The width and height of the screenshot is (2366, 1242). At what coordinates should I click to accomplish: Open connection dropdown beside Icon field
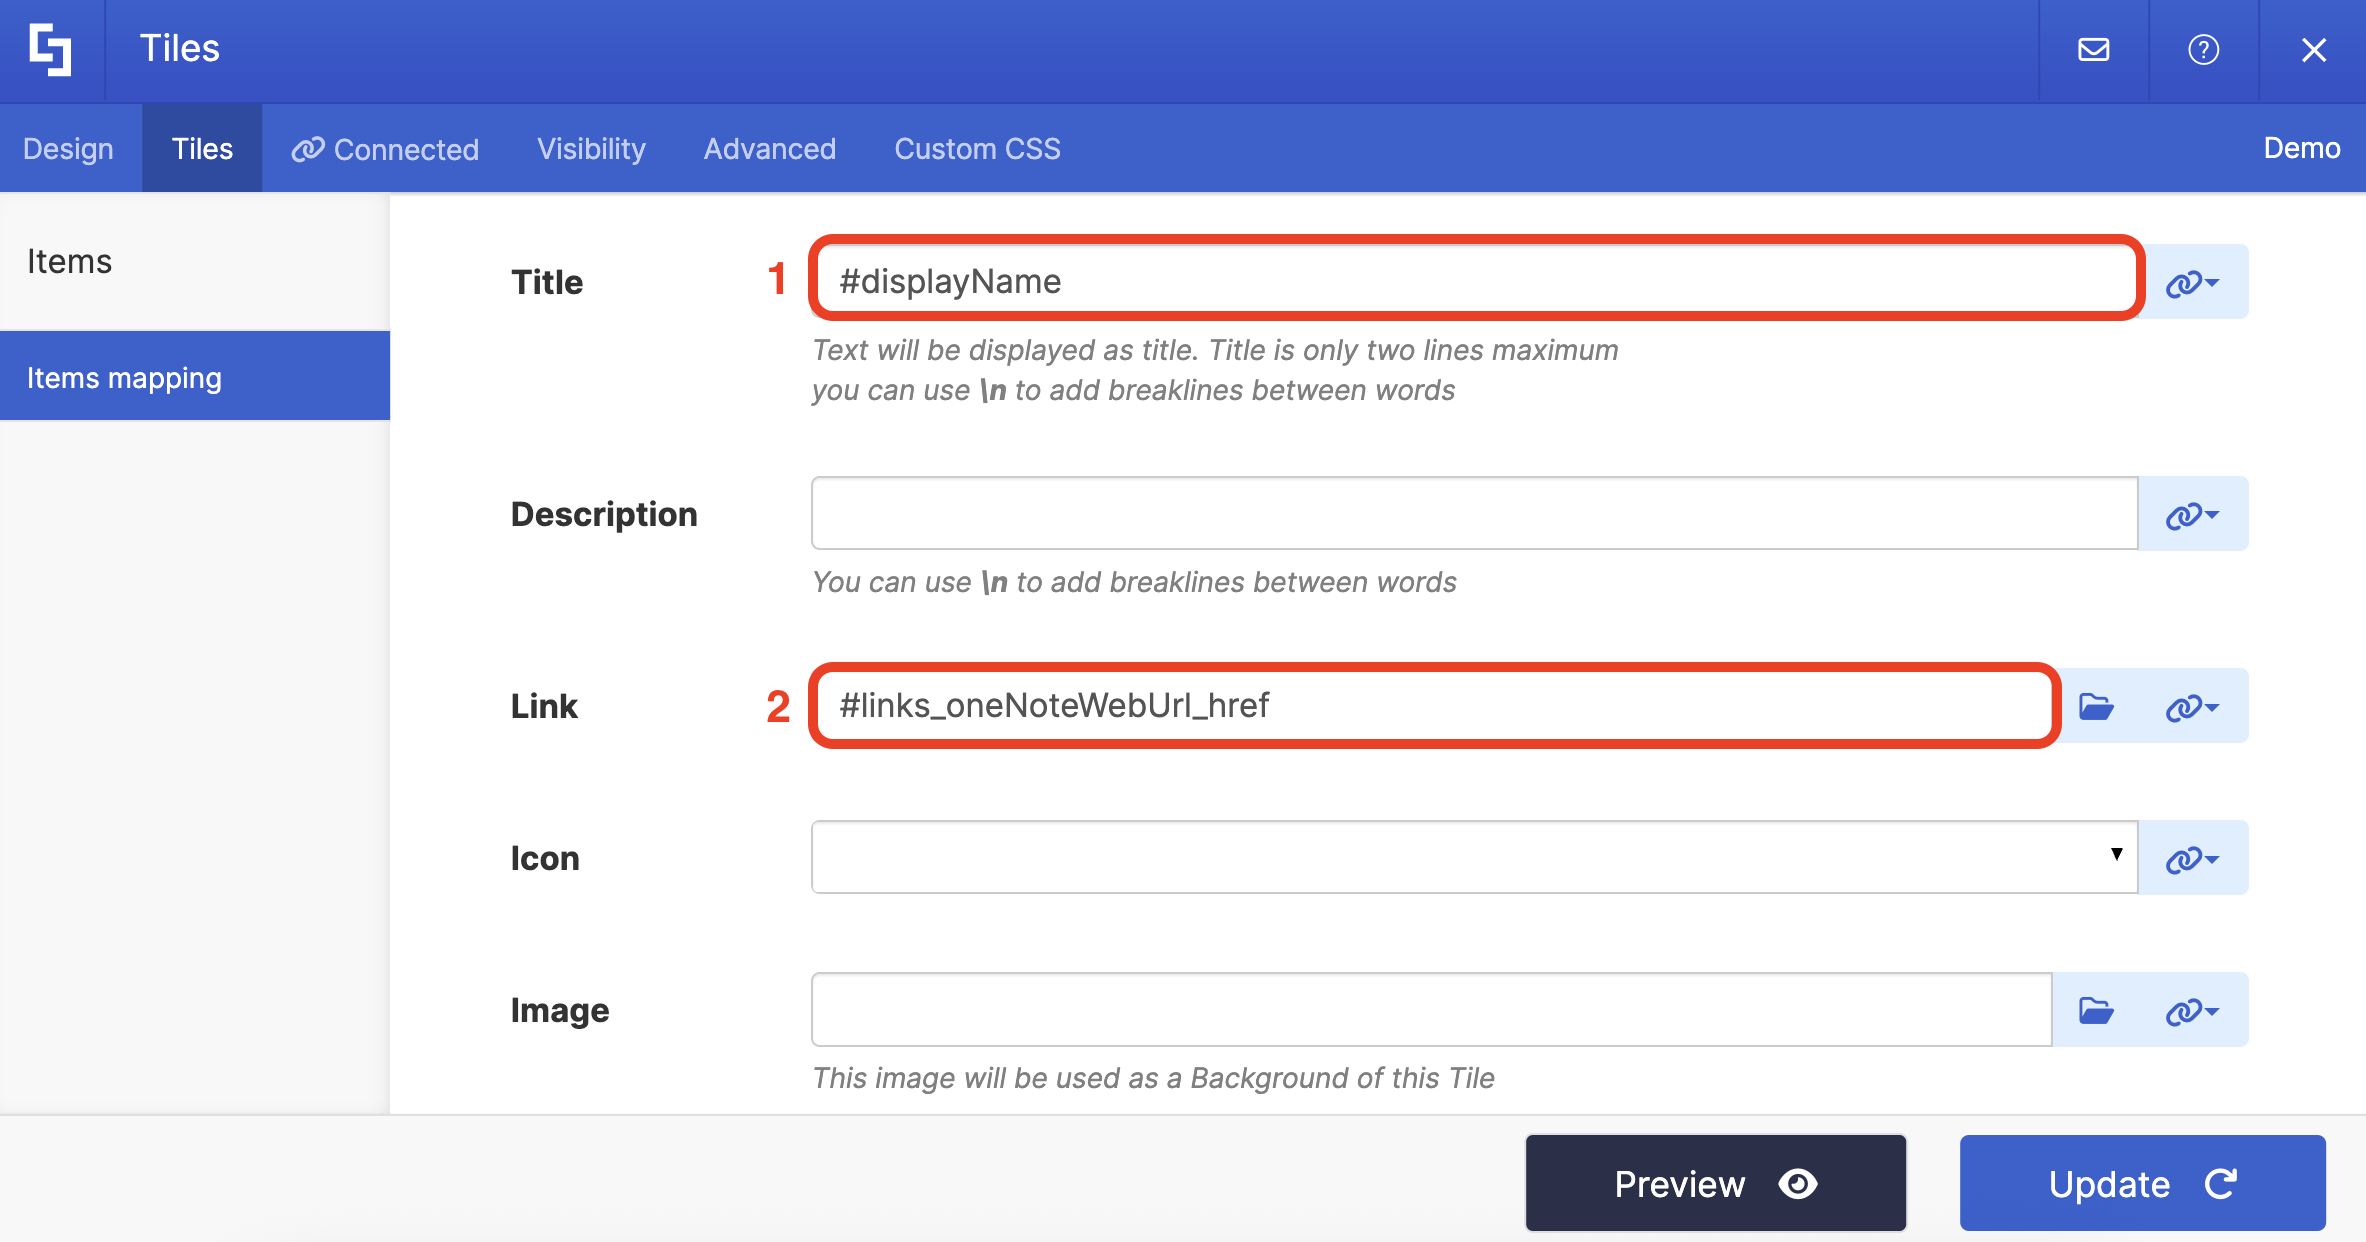(x=2192, y=858)
